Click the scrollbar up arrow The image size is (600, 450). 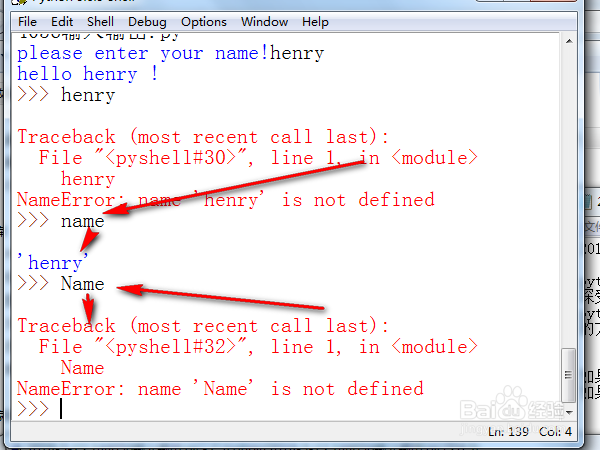(569, 41)
